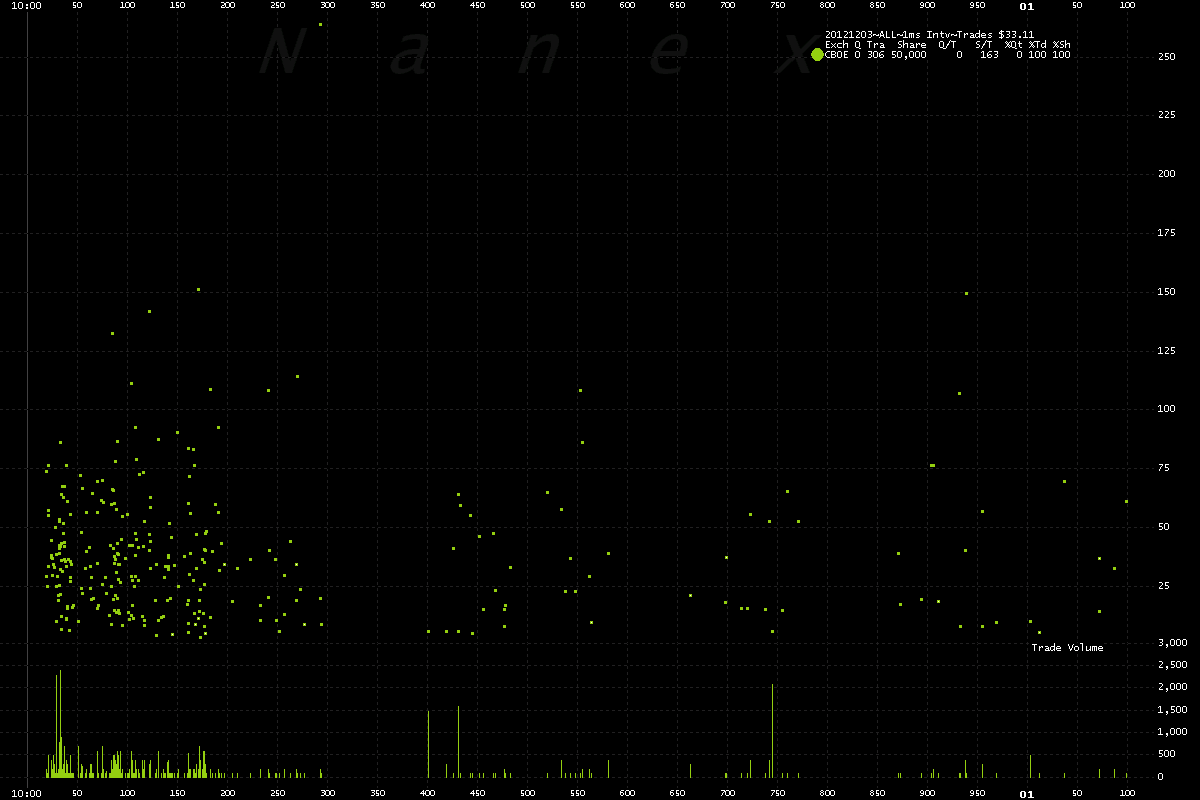Click the highest outlier trade dot above 250
Viewport: 1200px width, 800px height.
[x=320, y=24]
